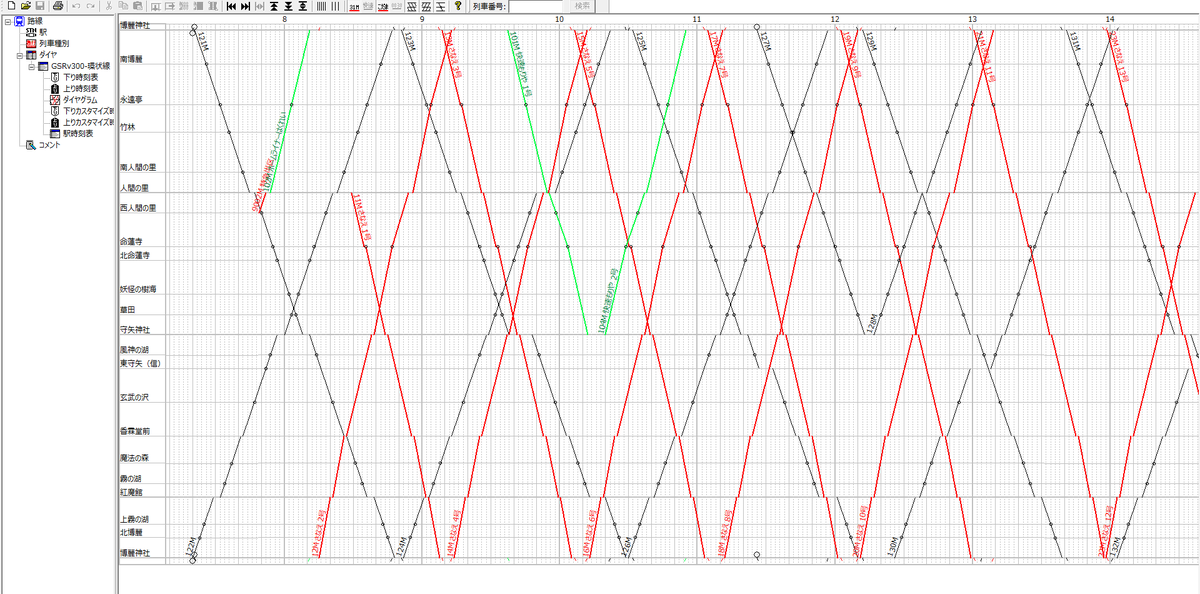Click the Redo arrow icon

pos(91,6)
